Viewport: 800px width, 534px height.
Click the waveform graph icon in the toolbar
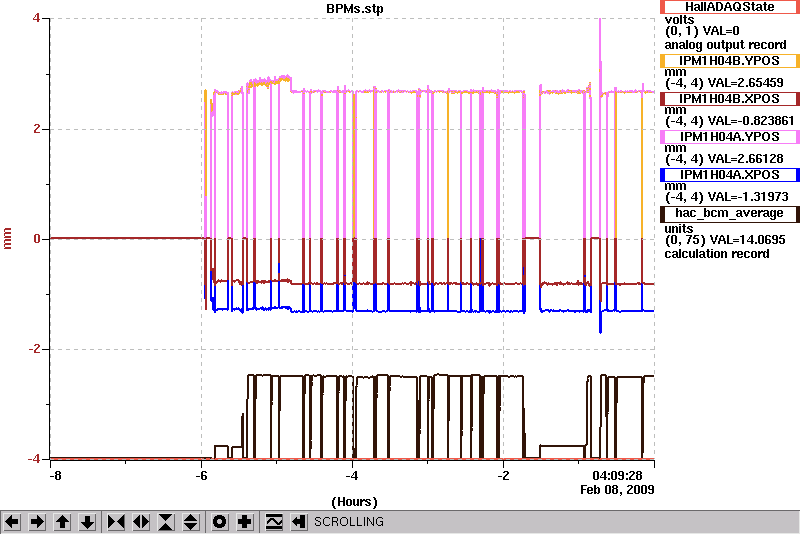point(274,522)
